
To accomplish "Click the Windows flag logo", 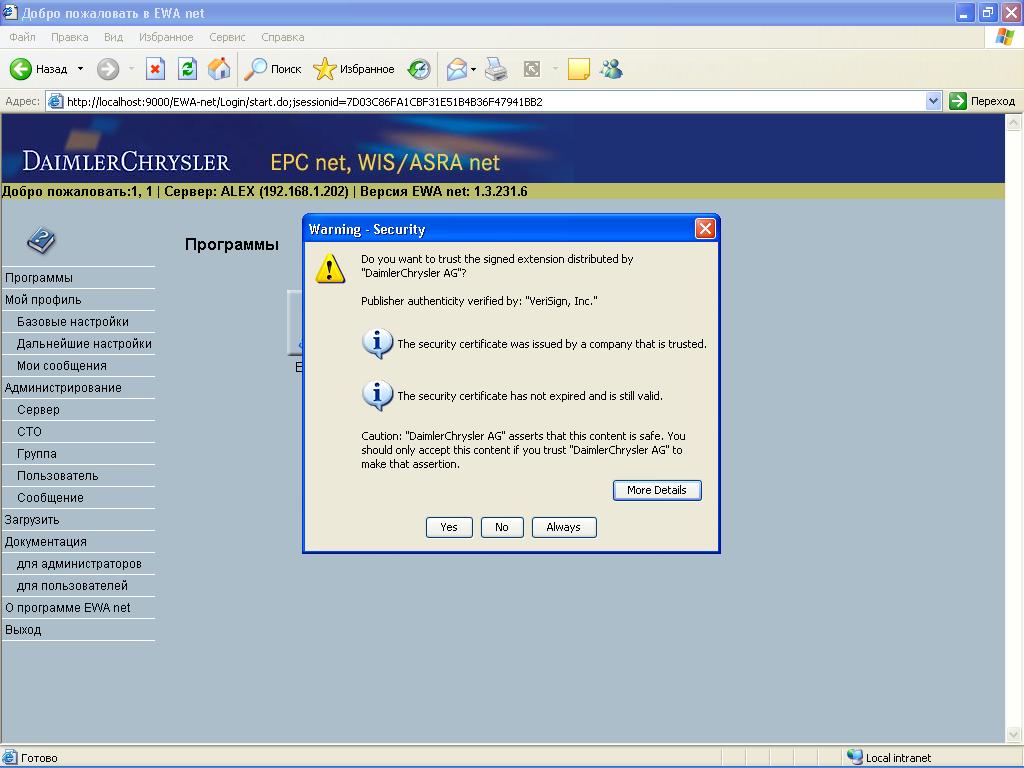I will pyautogui.click(x=1004, y=37).
